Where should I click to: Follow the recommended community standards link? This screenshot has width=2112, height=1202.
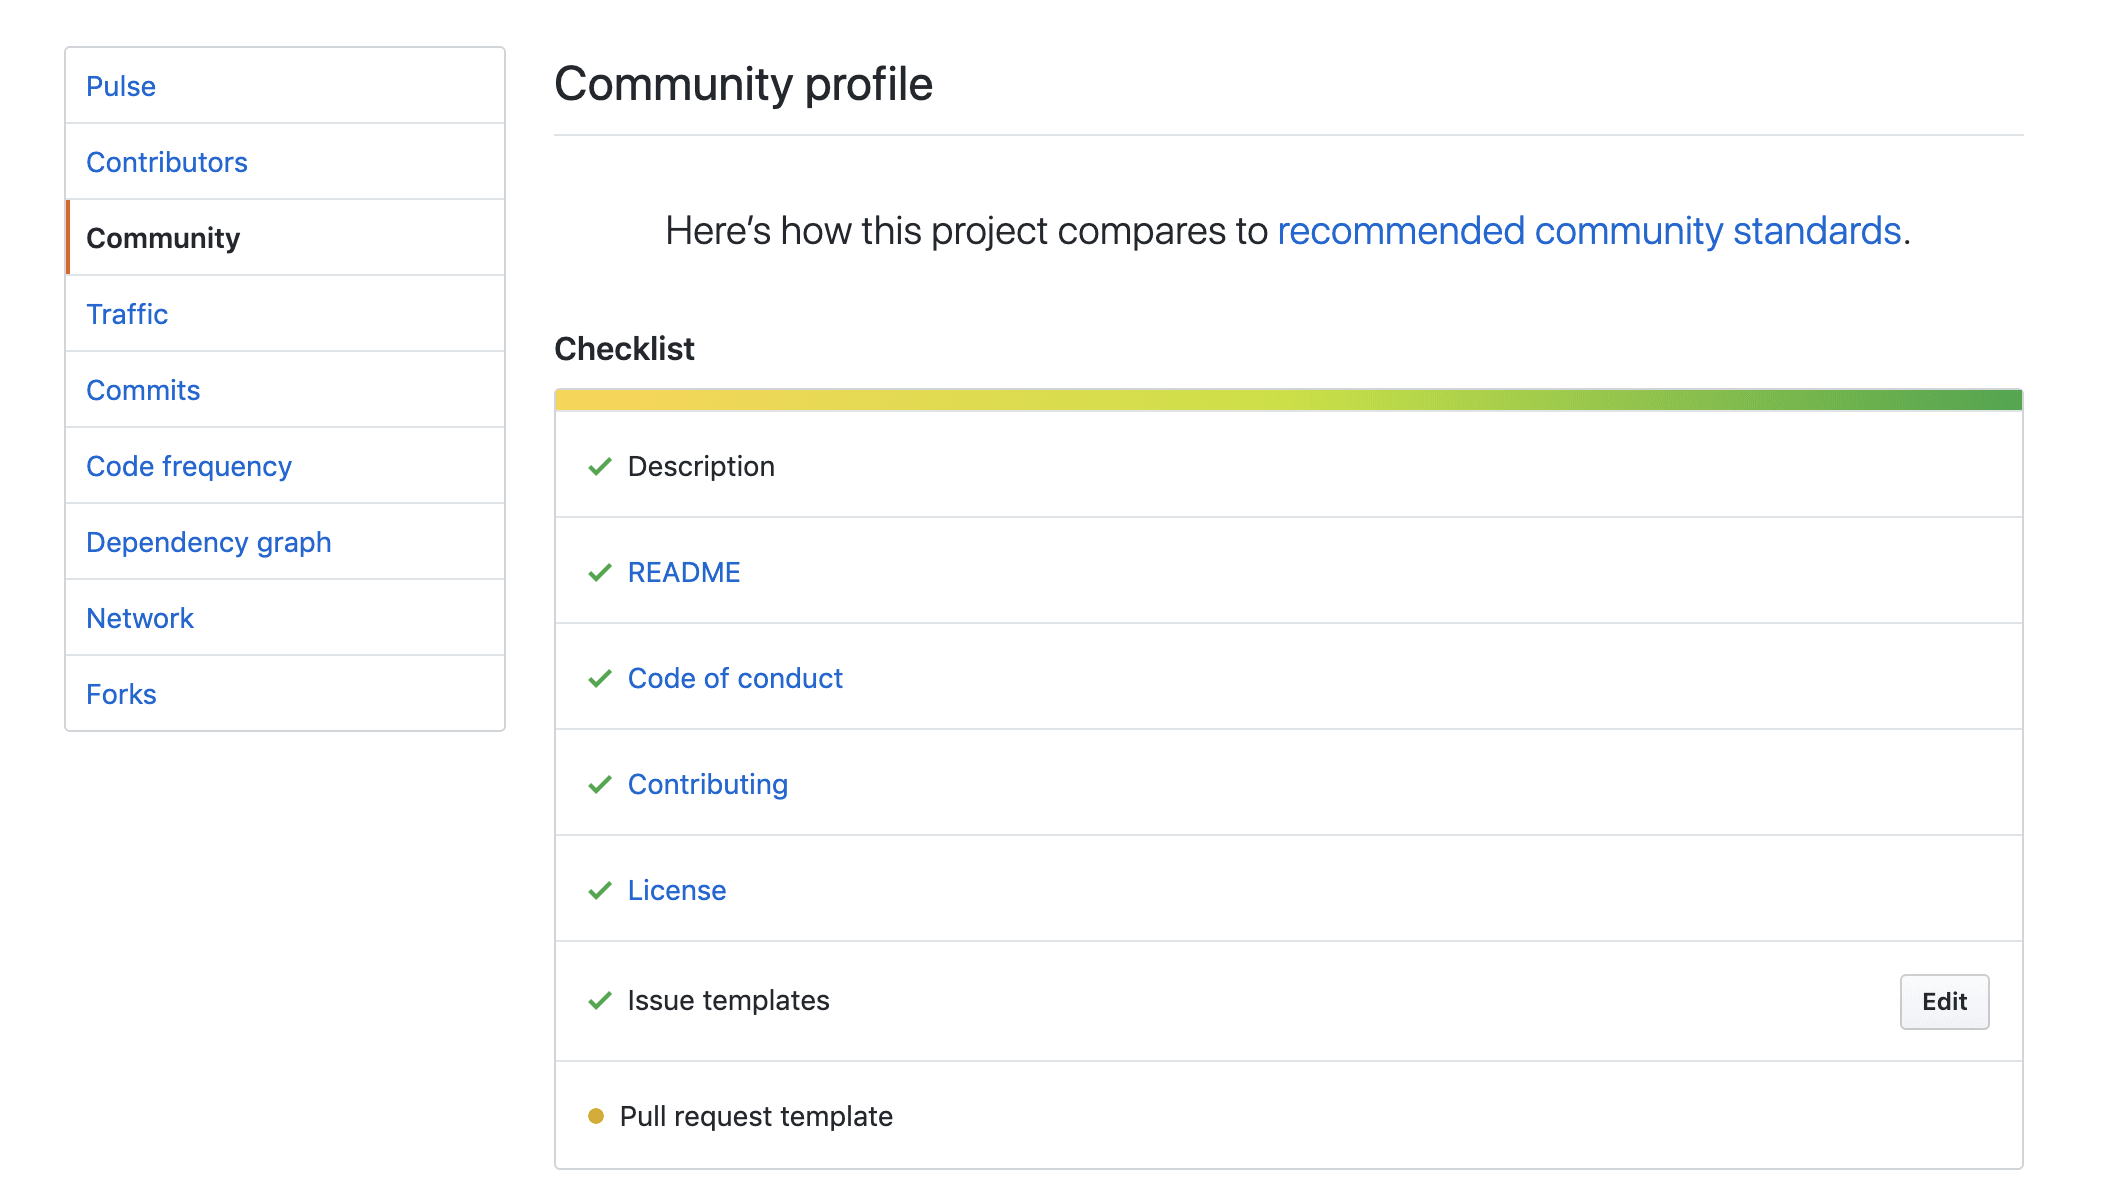click(x=1589, y=231)
